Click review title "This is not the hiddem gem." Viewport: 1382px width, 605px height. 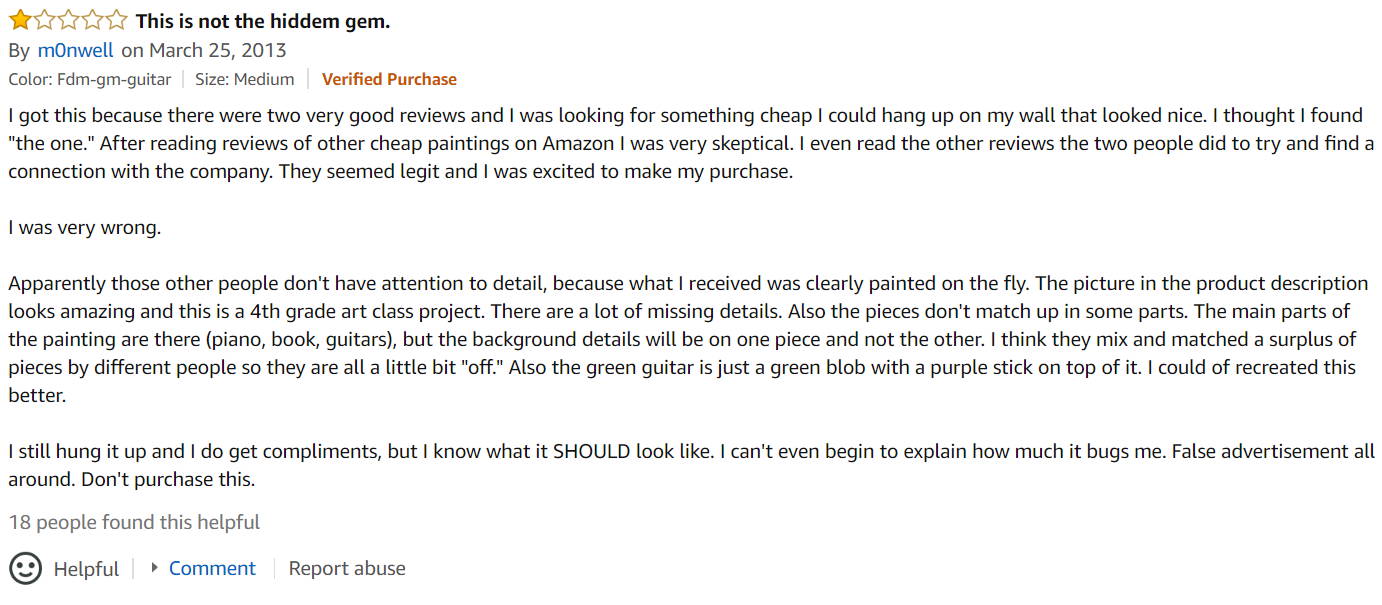pos(263,21)
